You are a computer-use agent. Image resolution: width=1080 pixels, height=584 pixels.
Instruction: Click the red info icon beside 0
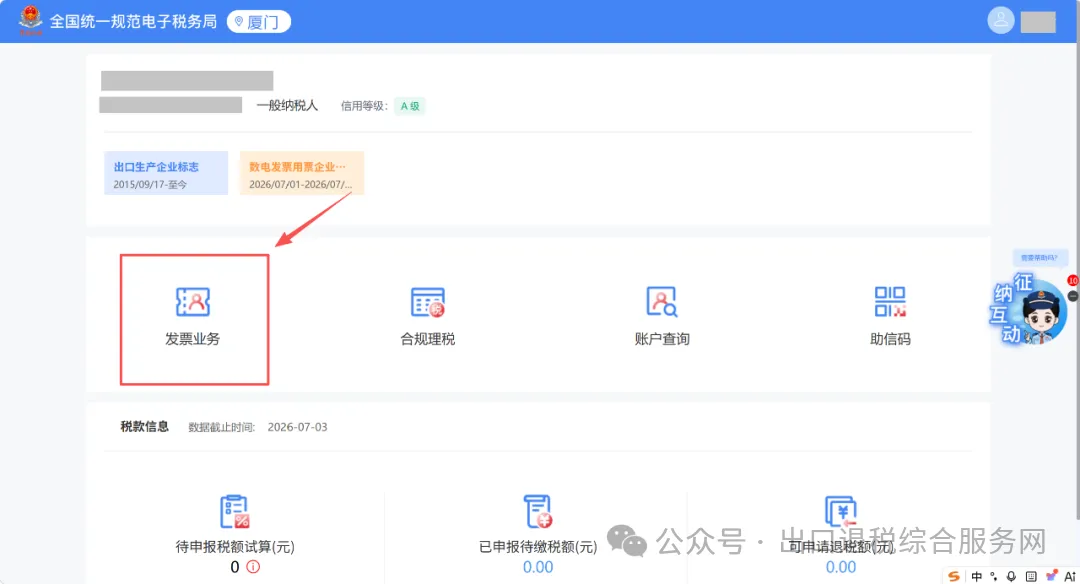pyautogui.click(x=253, y=567)
